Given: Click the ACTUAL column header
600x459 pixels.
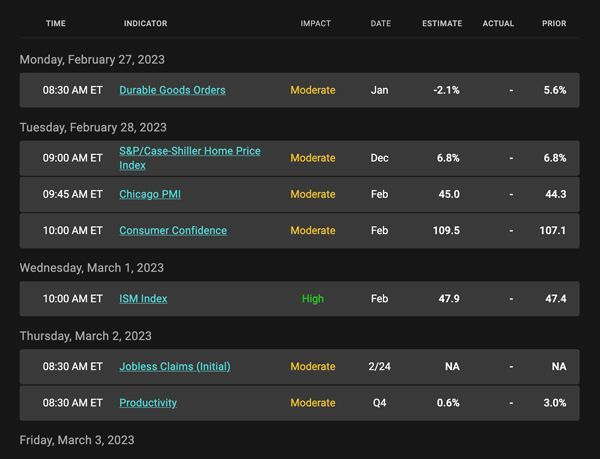Looking at the screenshot, I should click(x=498, y=23).
